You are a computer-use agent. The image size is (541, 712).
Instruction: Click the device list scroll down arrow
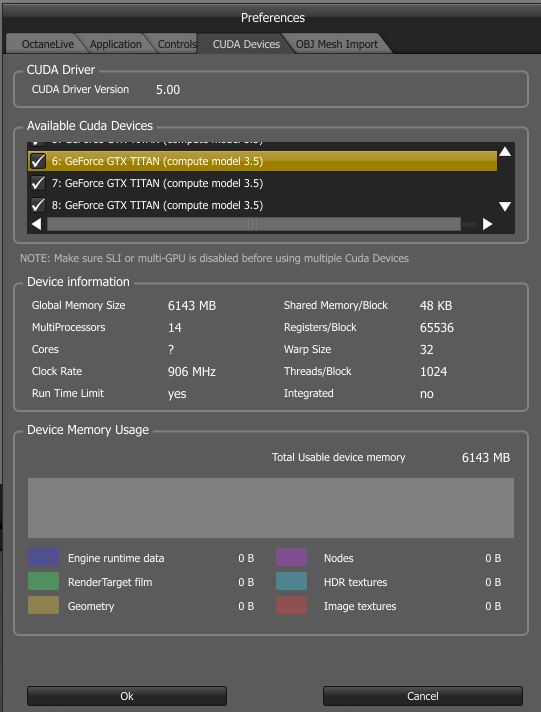(x=505, y=207)
